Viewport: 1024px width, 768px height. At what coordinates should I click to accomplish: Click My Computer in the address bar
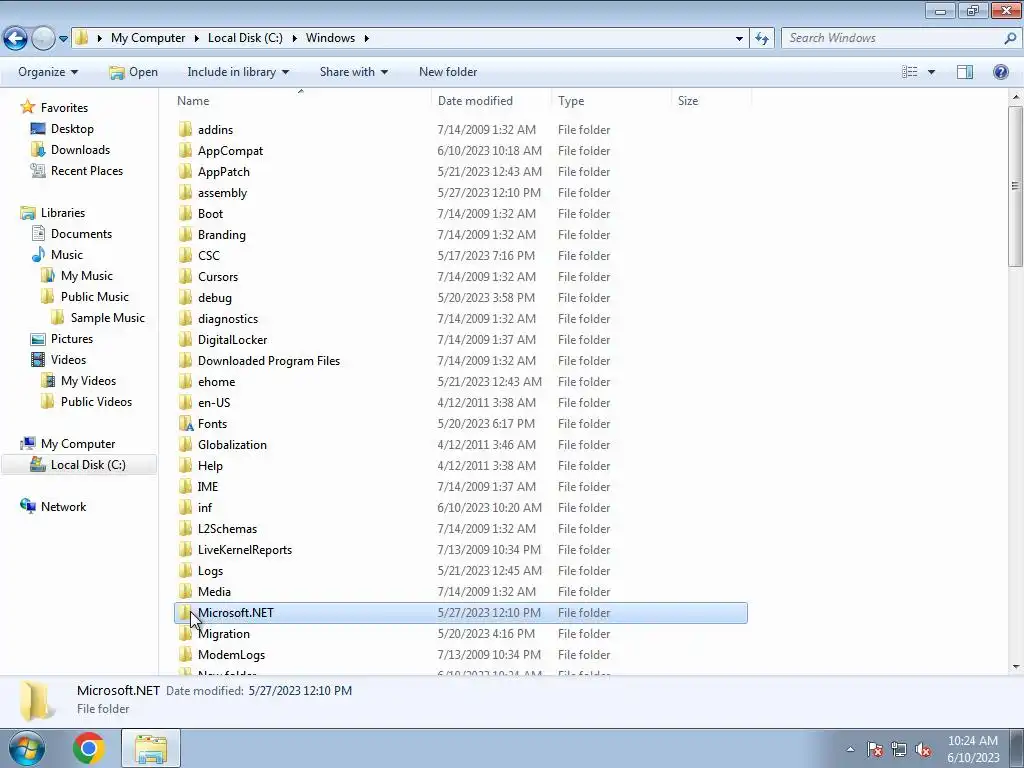pos(148,38)
